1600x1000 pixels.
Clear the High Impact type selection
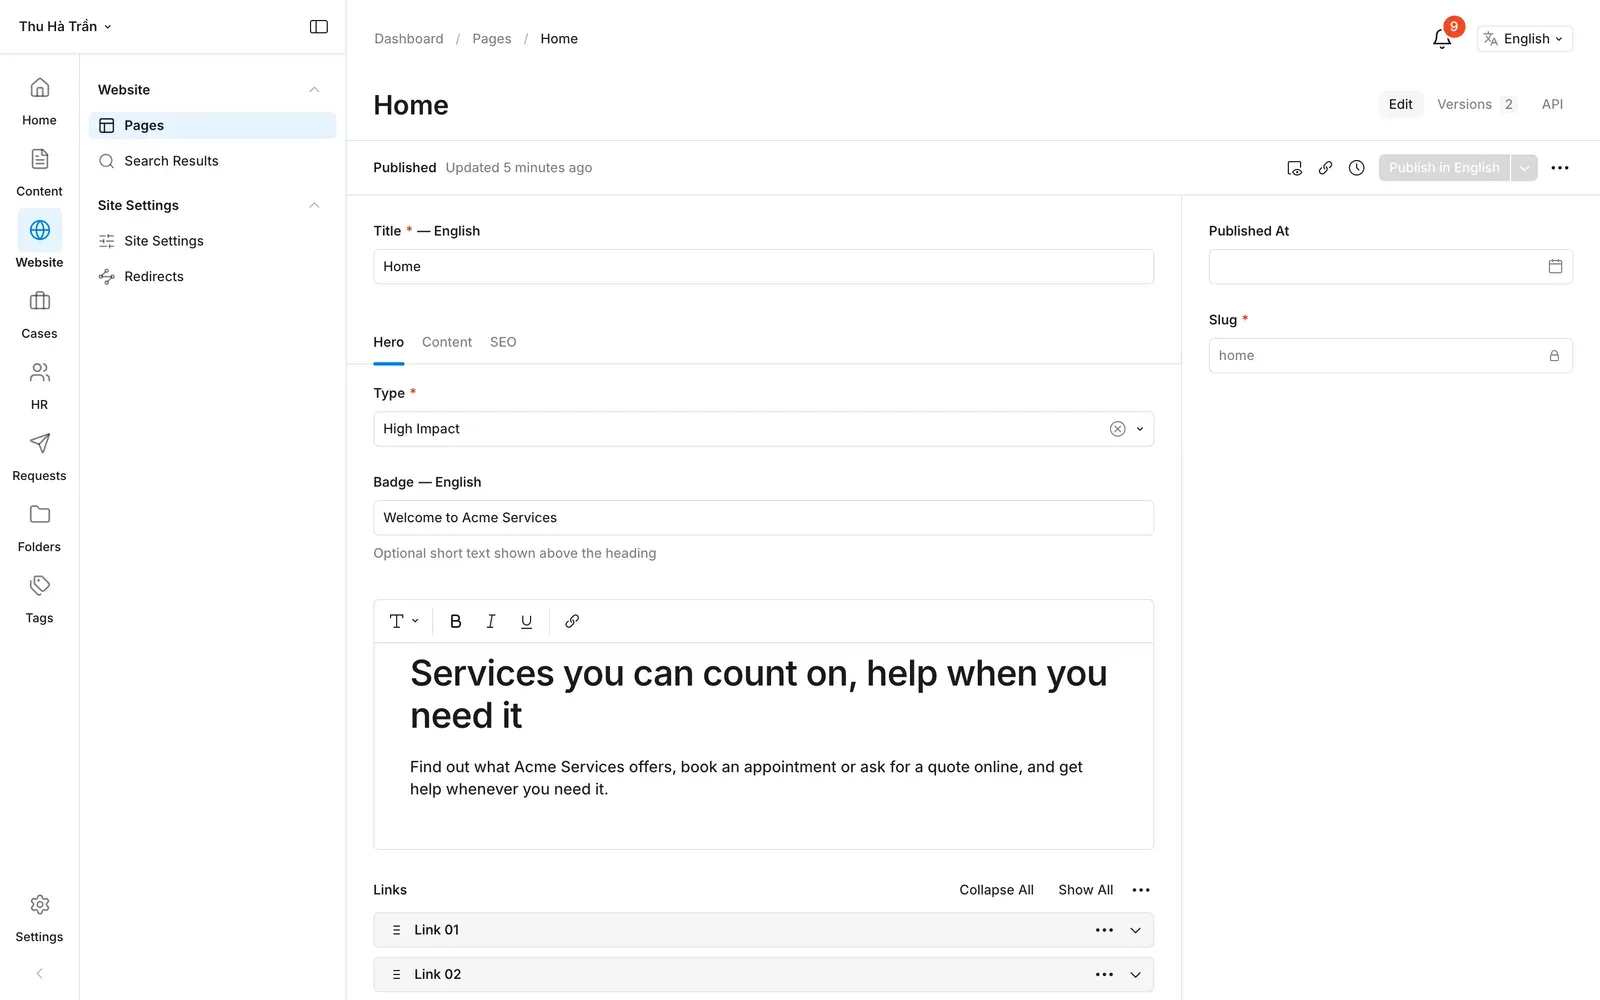(1118, 429)
